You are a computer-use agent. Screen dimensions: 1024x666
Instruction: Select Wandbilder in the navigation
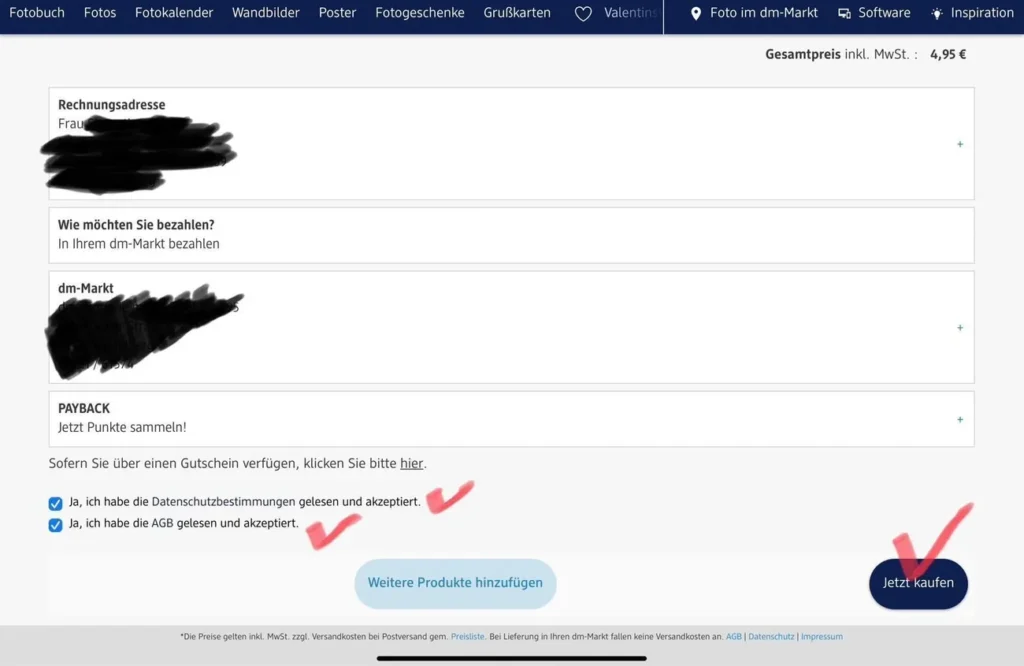pyautogui.click(x=265, y=13)
